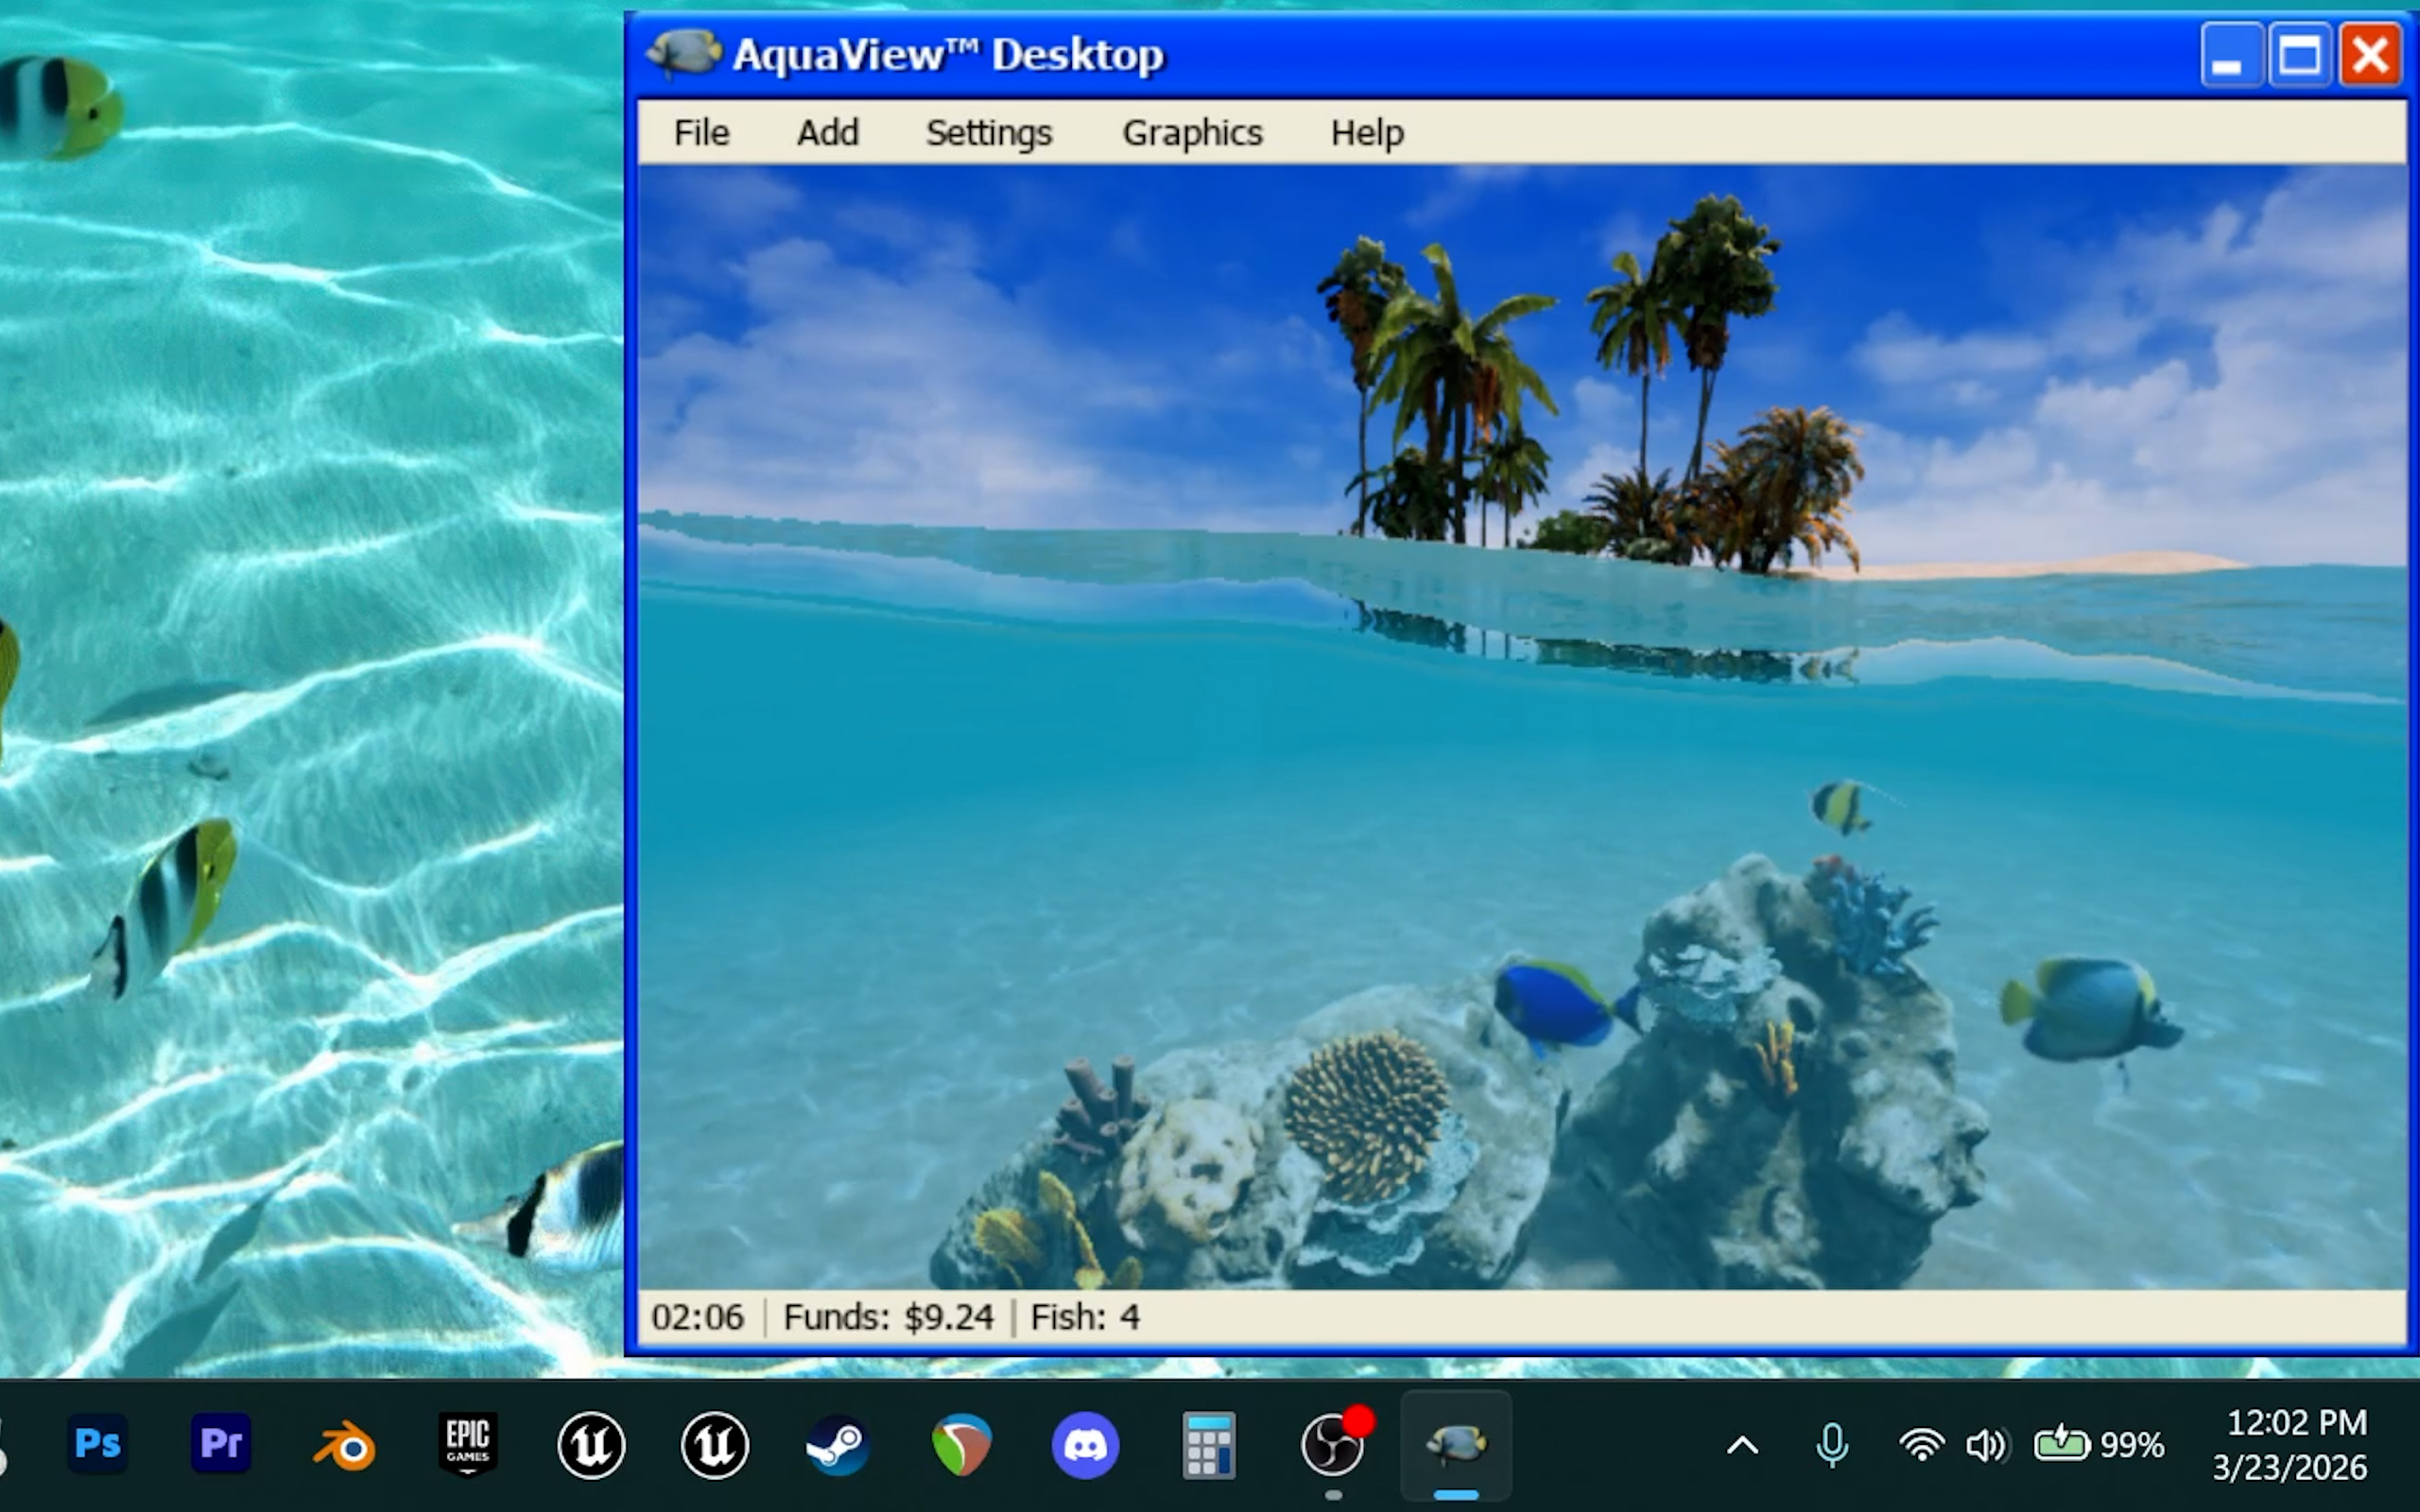Open the volume speaker control
Screen dimensions: 2420x1512
tap(1985, 1445)
